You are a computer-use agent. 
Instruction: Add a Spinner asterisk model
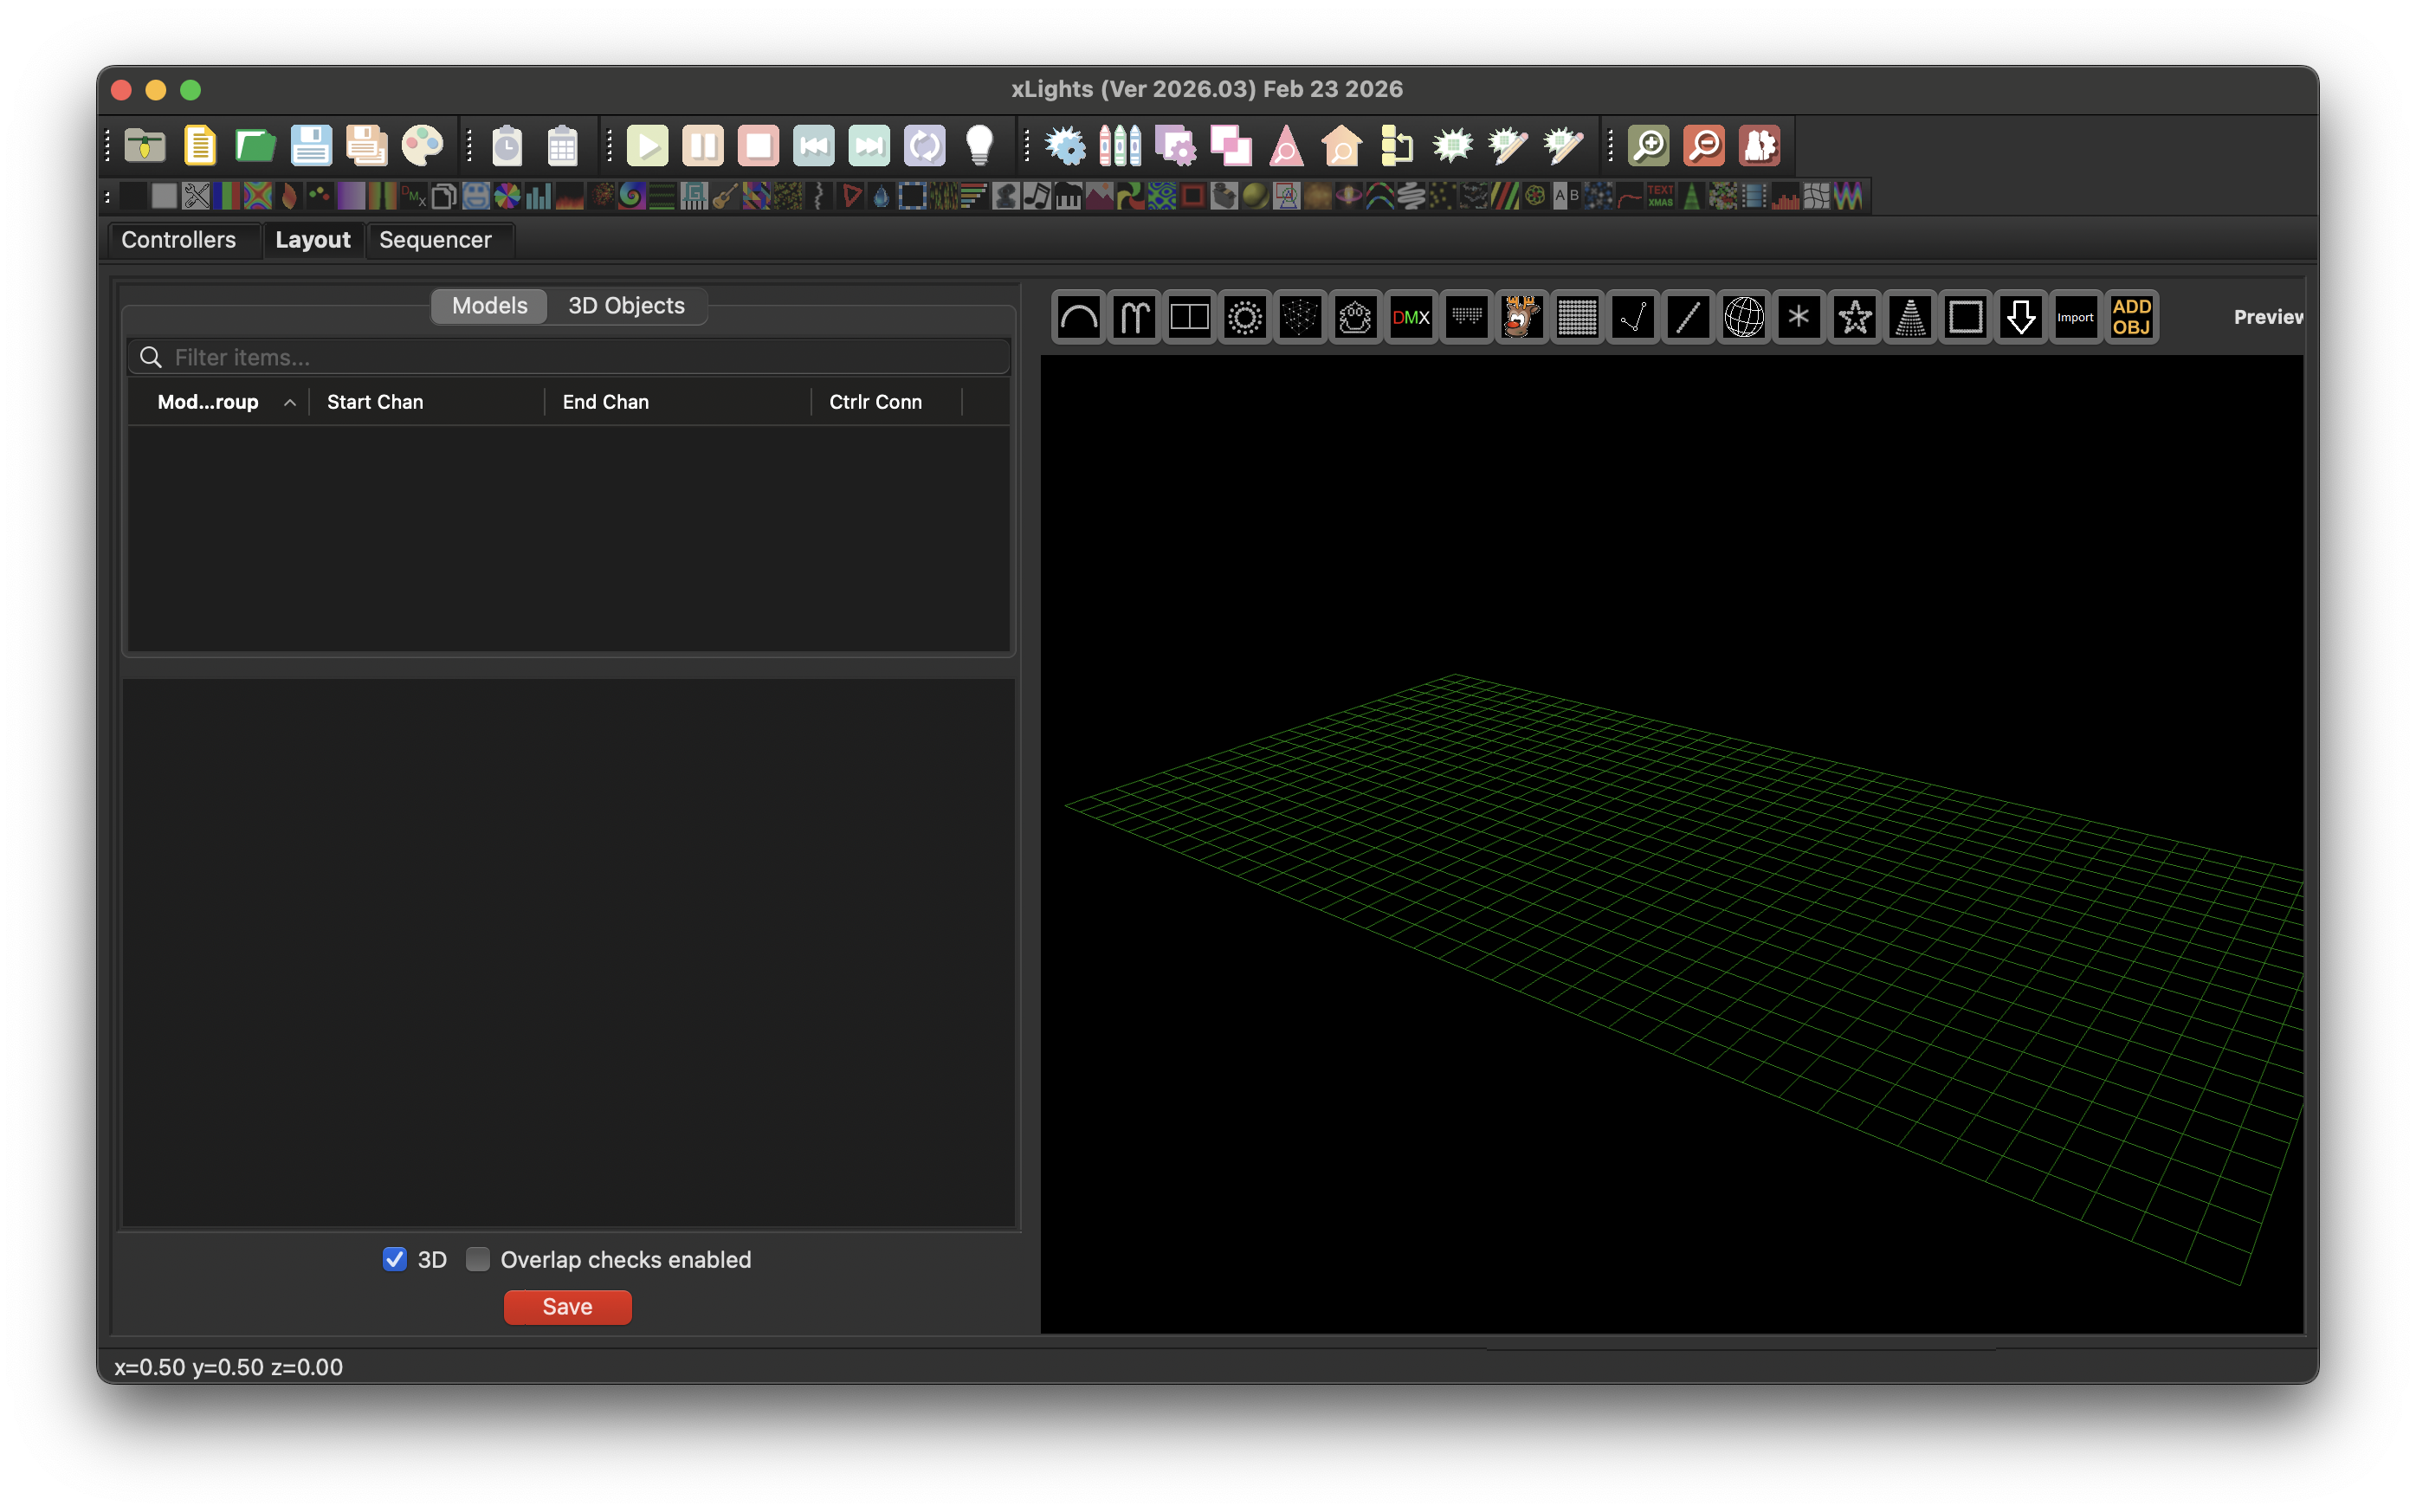point(1799,318)
